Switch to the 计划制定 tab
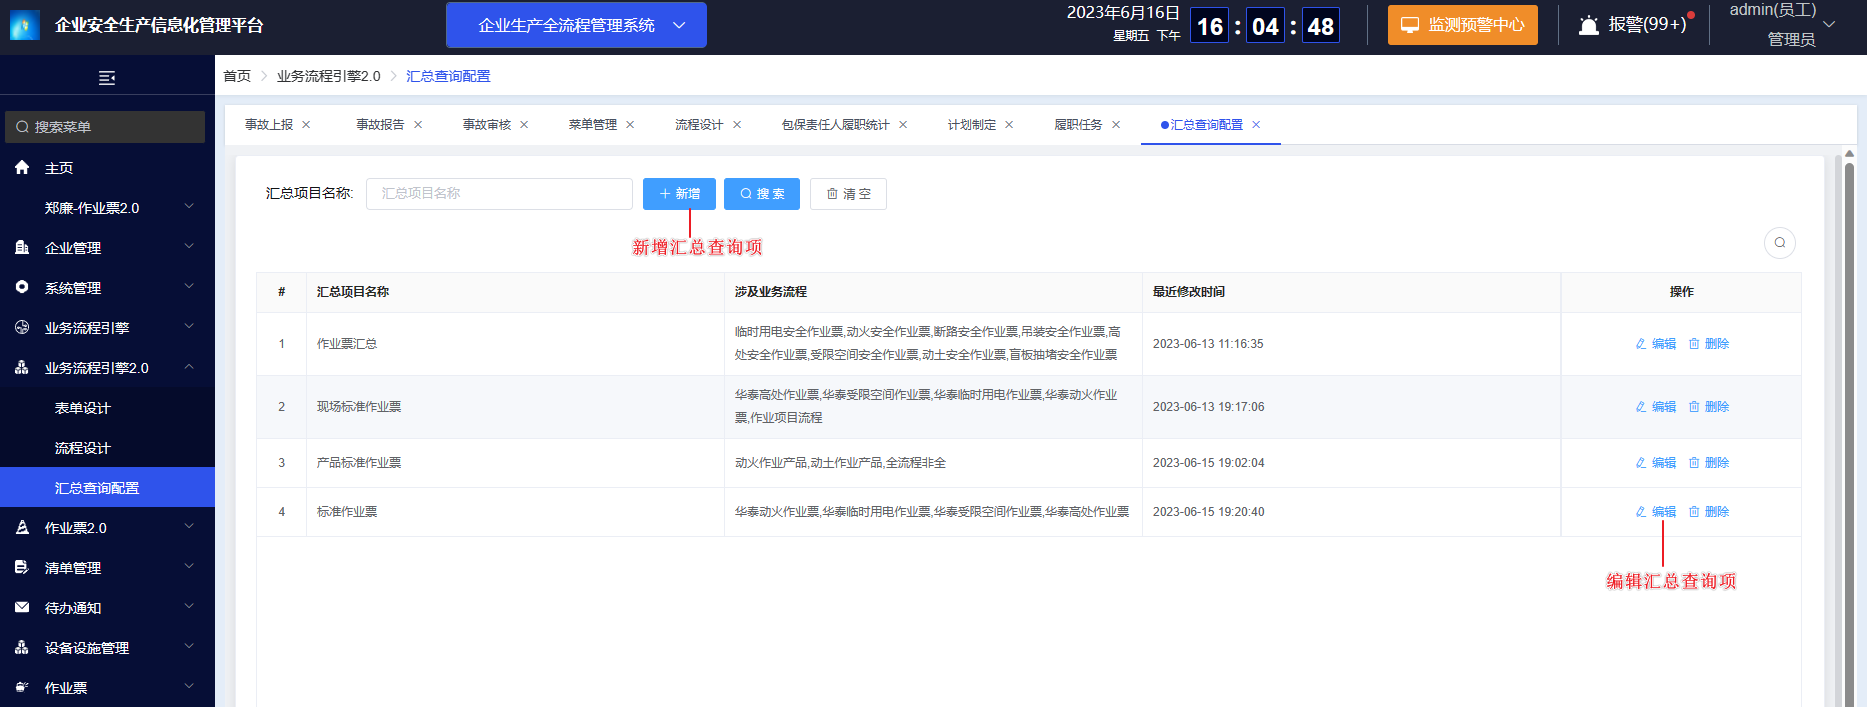 972,125
